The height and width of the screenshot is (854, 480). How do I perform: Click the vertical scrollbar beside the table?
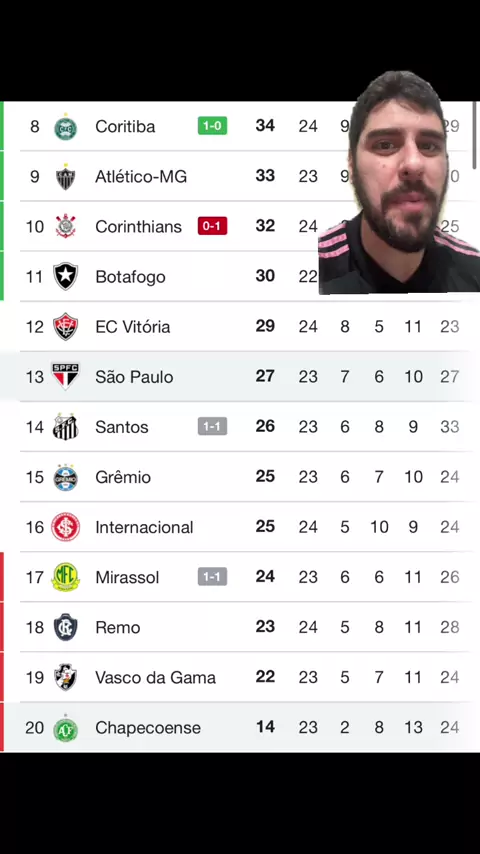(475, 136)
